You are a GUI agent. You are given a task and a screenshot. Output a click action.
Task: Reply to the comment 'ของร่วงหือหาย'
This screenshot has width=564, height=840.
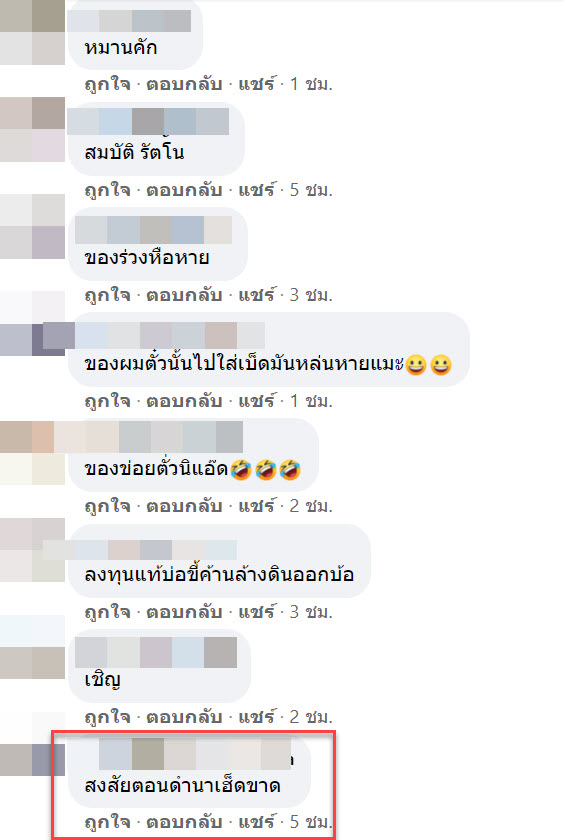184,295
